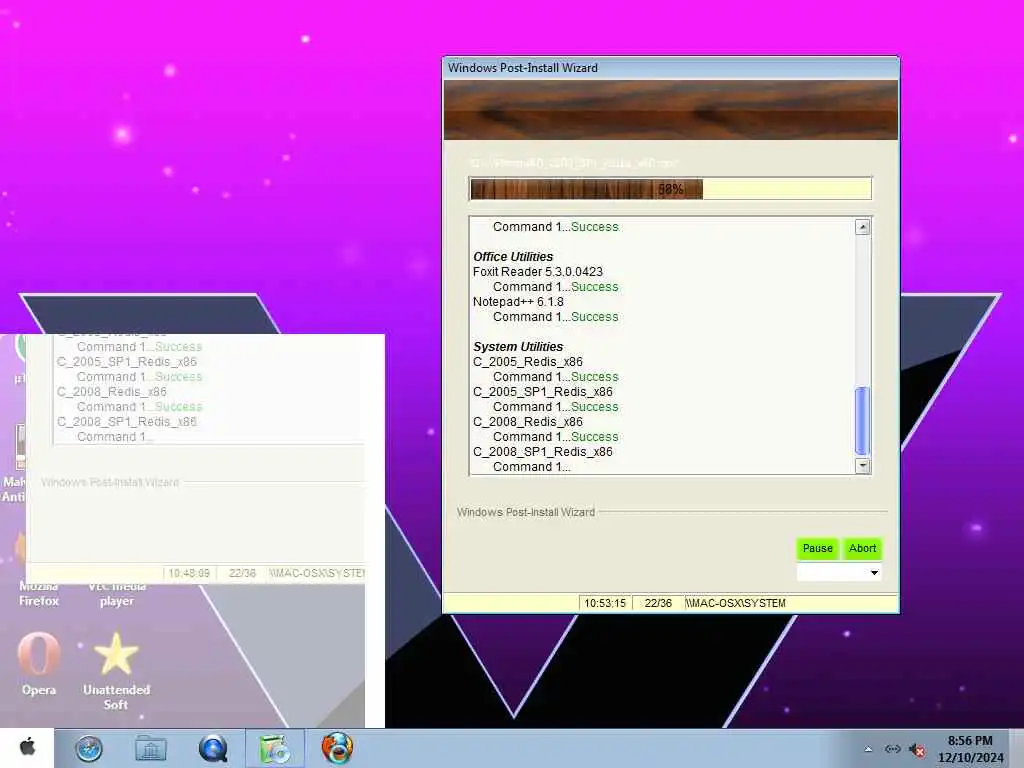The image size is (1024, 768).
Task: Select the Notepad++ 6.1.8 entry
Action: pyautogui.click(x=518, y=302)
